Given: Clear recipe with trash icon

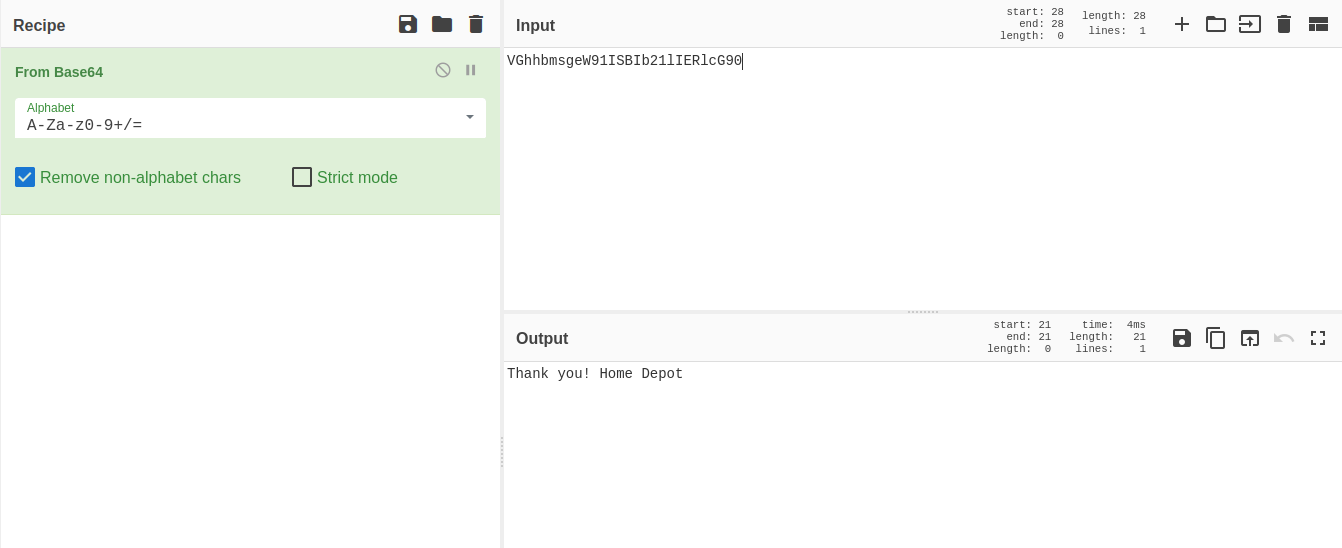Looking at the screenshot, I should pos(476,24).
